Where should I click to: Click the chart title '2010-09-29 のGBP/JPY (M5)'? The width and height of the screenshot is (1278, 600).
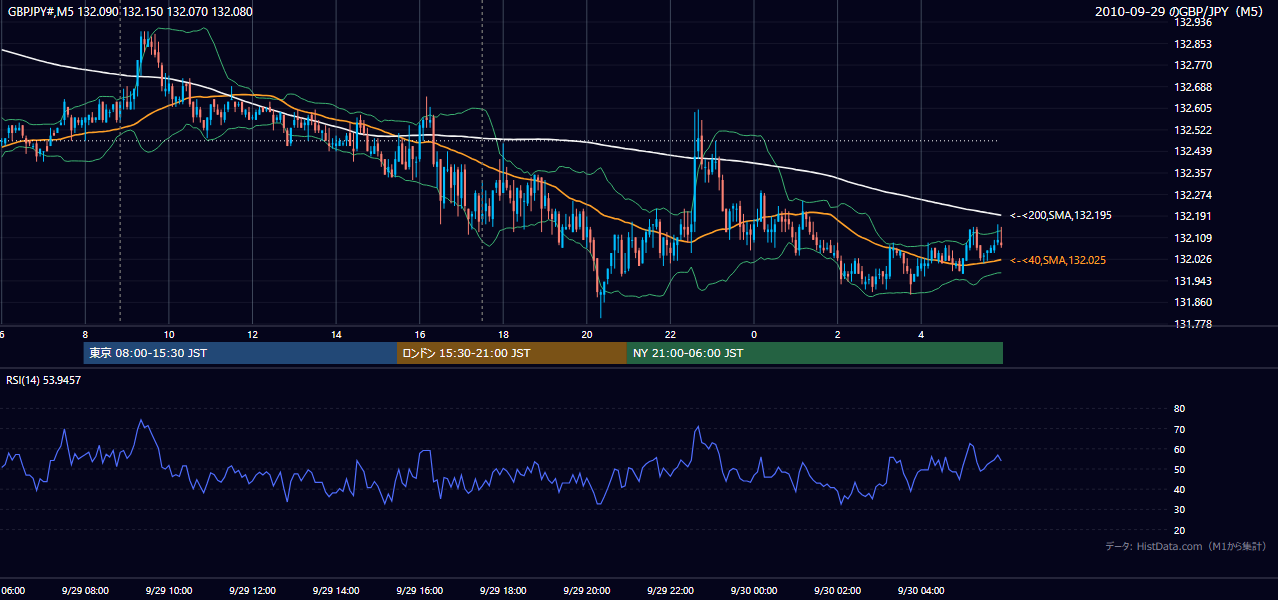[1181, 12]
